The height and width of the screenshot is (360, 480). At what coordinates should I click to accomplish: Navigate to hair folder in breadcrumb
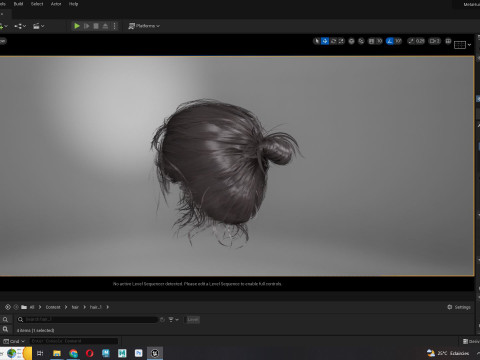[75, 307]
